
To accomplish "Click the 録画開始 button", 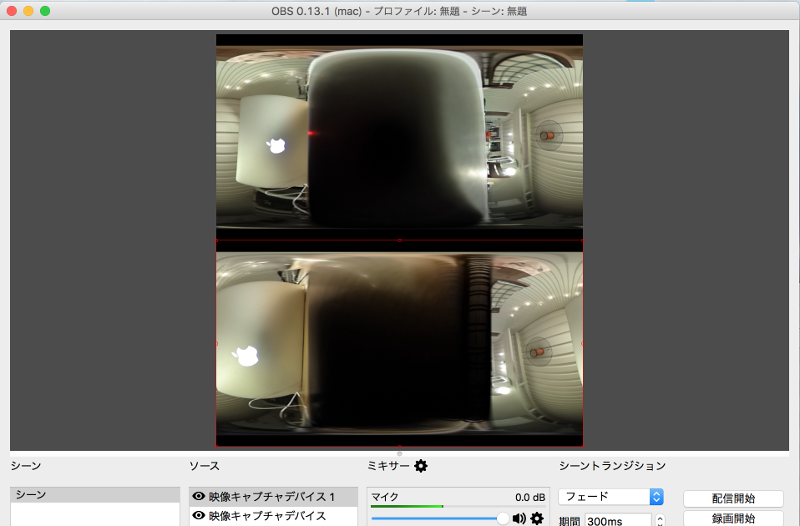I will click(733, 518).
